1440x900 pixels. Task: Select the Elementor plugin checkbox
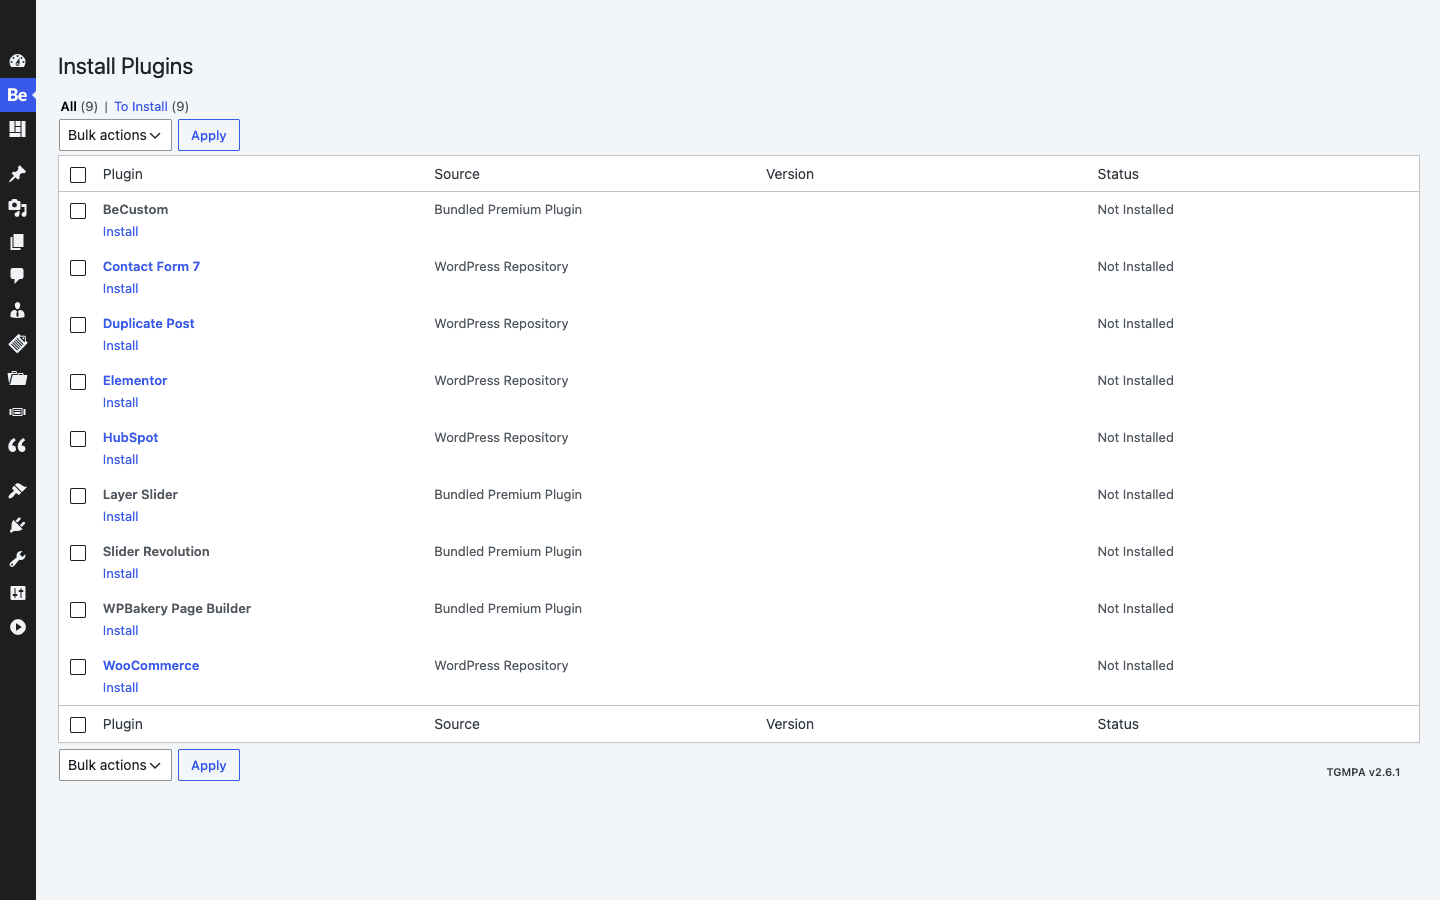coord(78,382)
